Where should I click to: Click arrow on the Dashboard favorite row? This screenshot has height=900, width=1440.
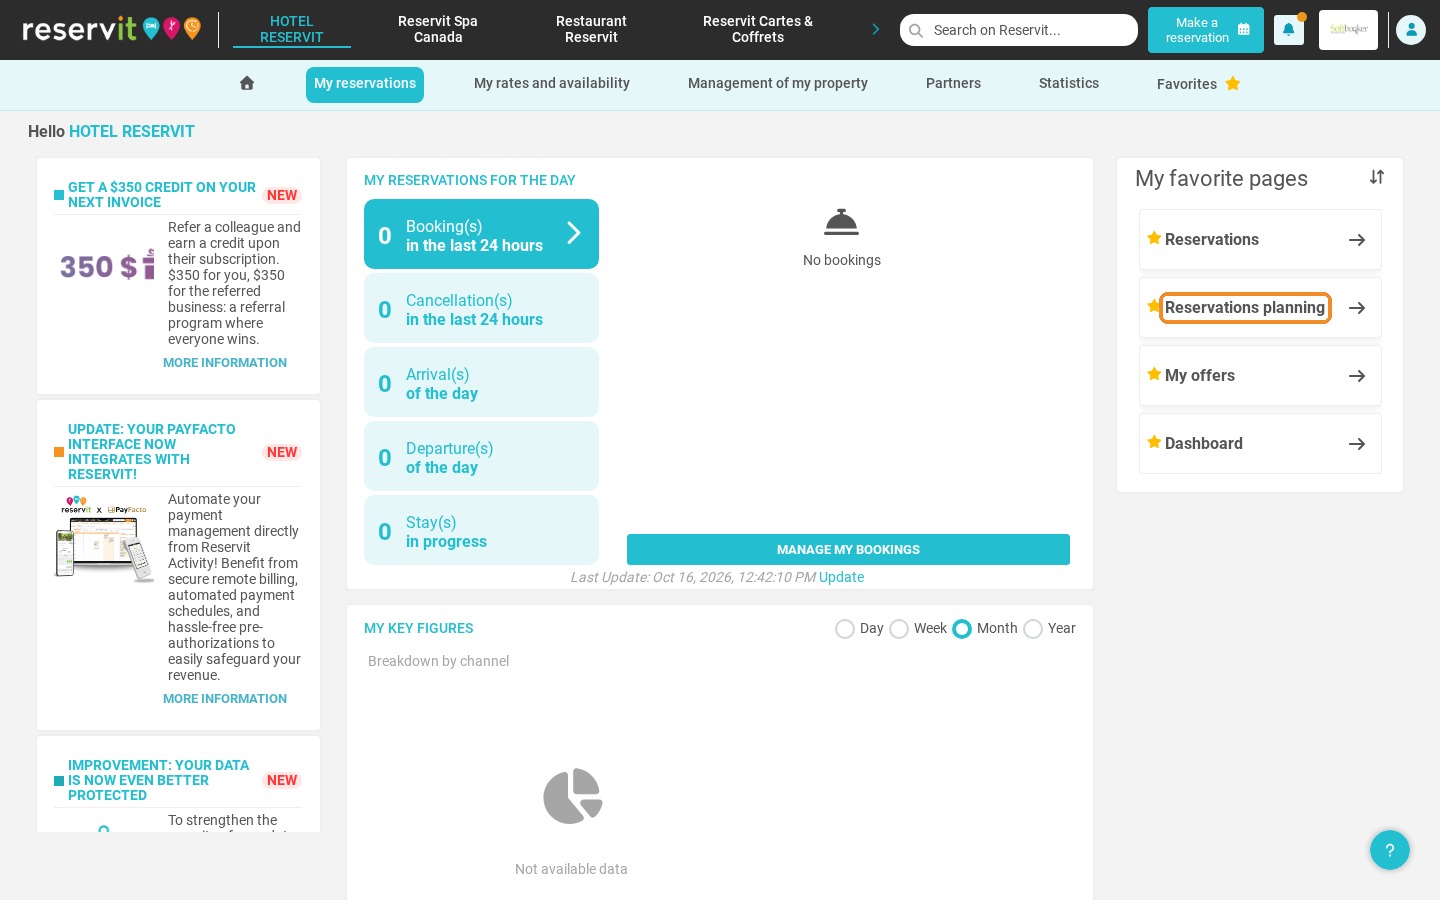(1357, 444)
